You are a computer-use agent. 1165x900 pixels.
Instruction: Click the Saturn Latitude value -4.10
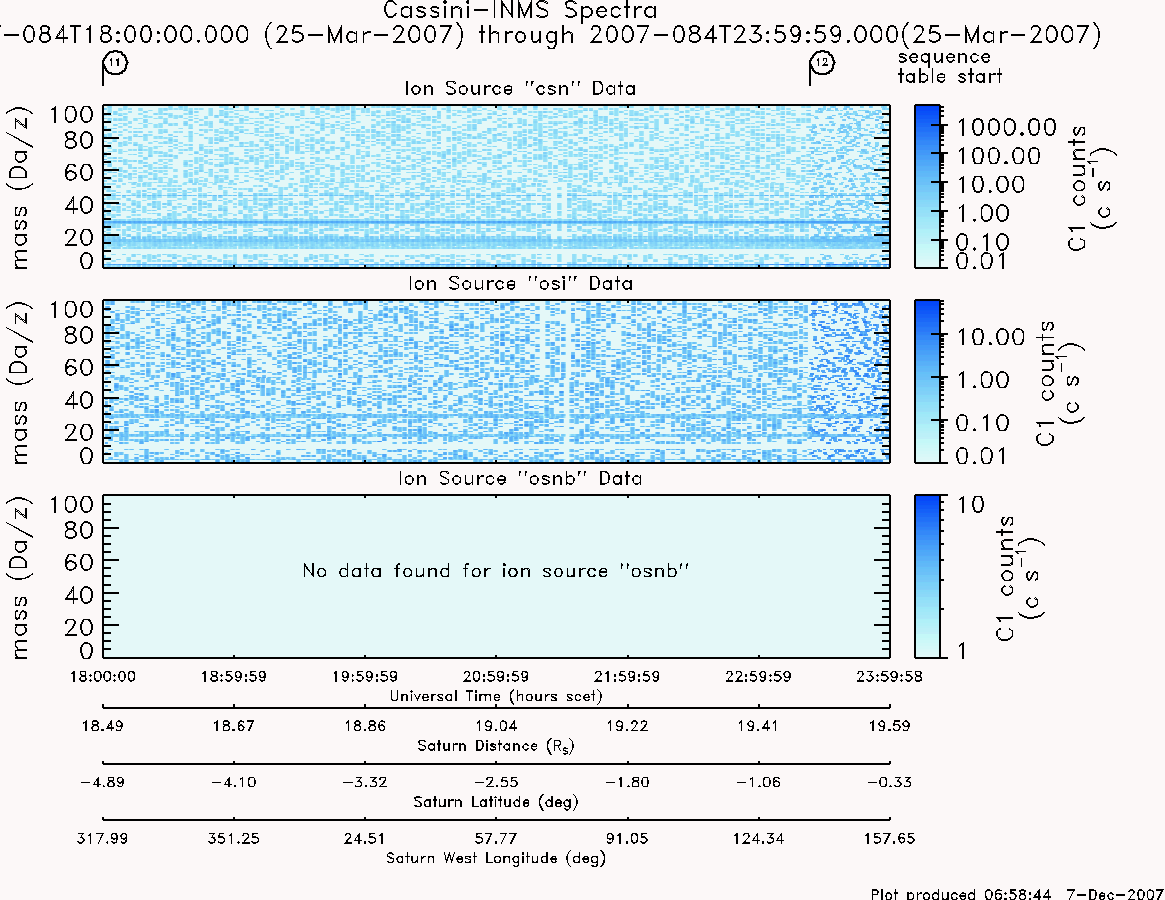point(234,783)
